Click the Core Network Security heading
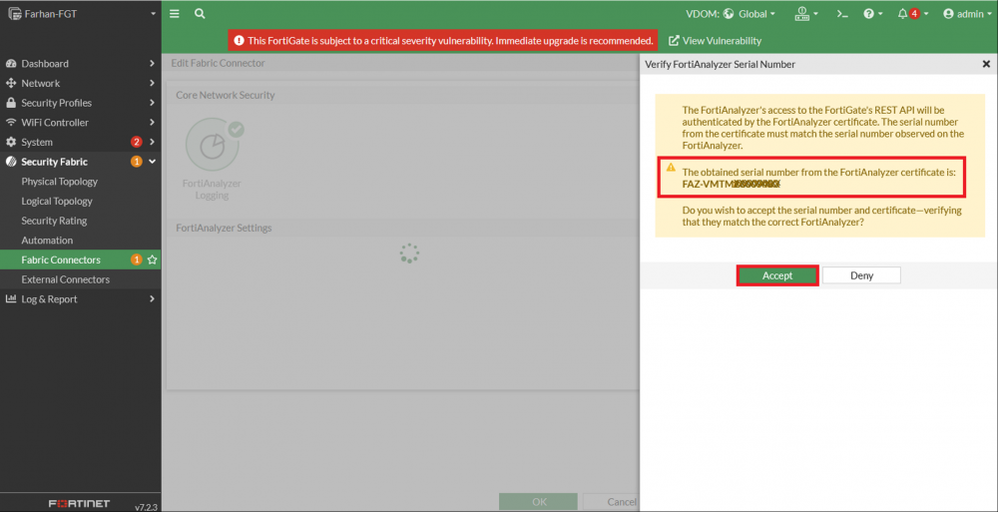The image size is (998, 512). click(x=225, y=95)
